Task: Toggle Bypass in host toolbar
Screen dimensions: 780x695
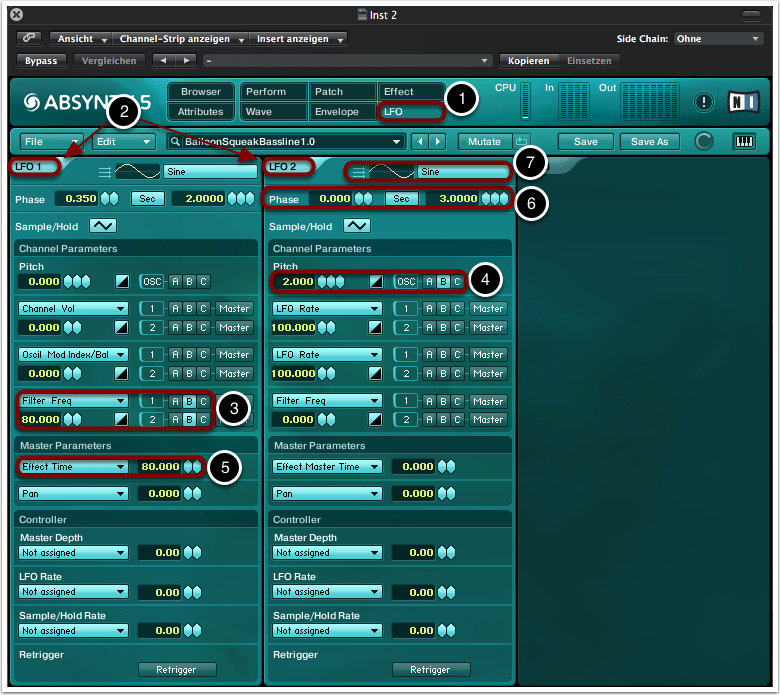Action: 42,60
